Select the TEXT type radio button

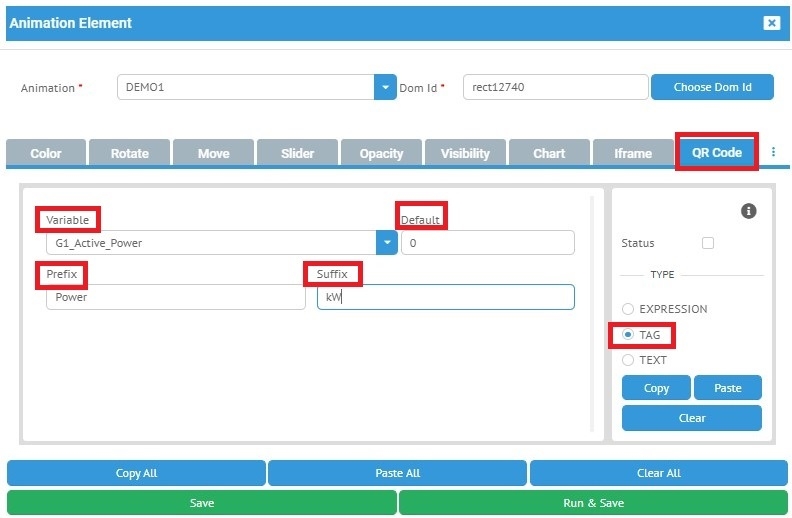tap(628, 360)
